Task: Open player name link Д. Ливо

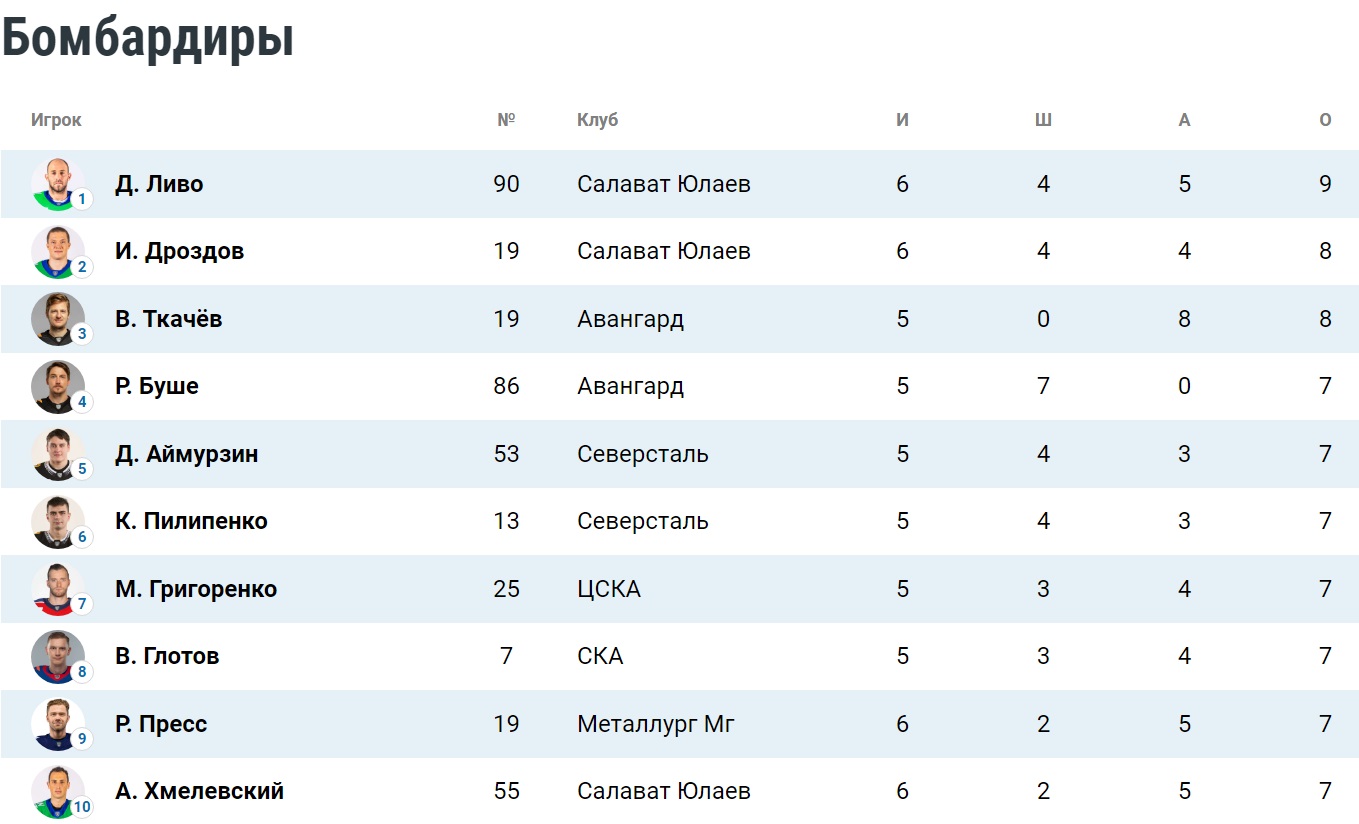Action: point(159,184)
